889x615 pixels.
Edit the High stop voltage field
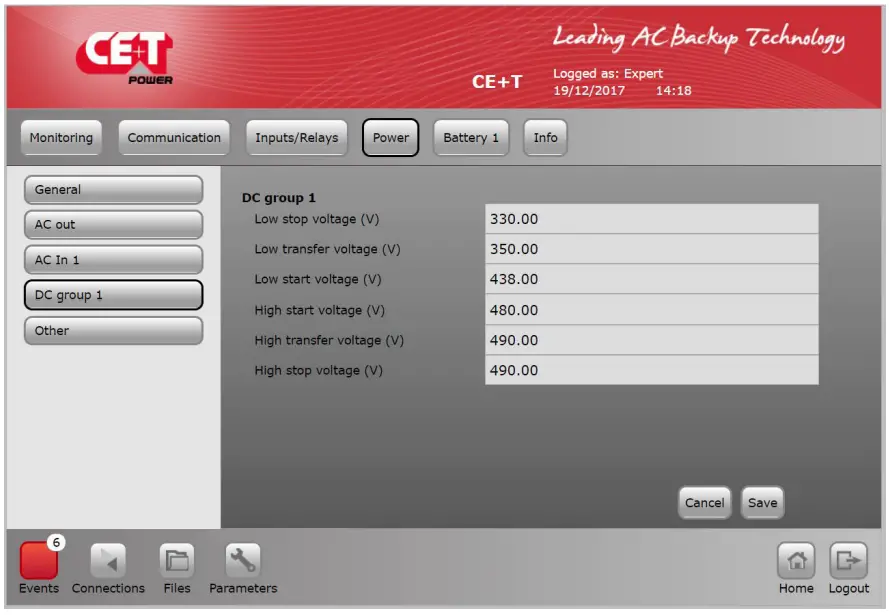pos(651,370)
